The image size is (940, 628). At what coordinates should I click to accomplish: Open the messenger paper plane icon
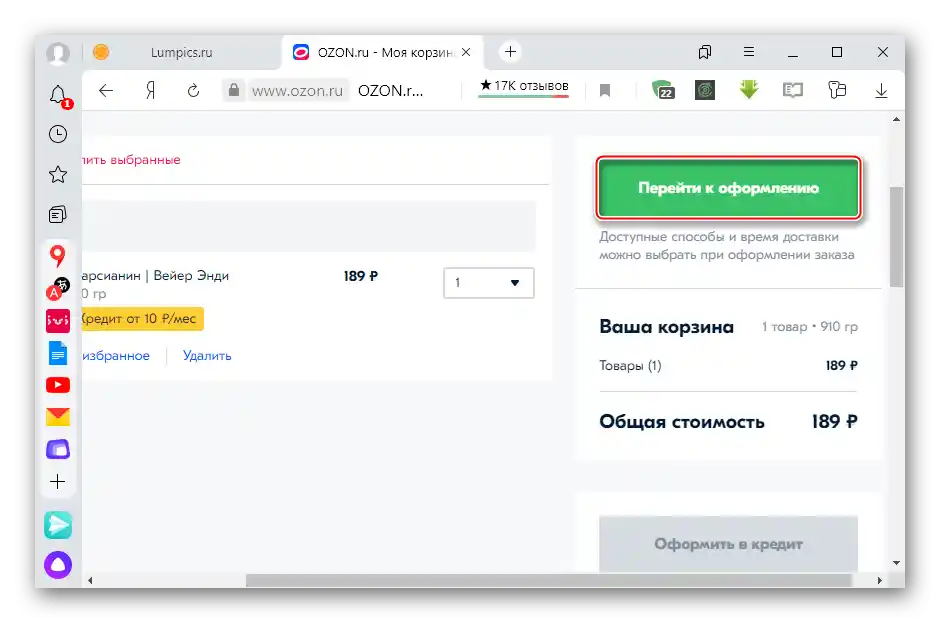(x=58, y=526)
